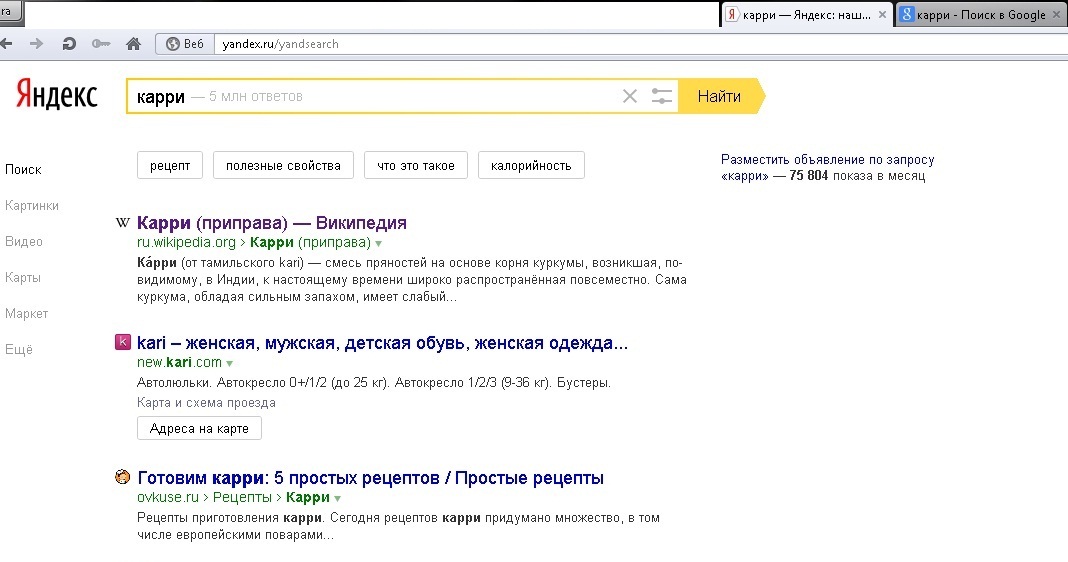The image size is (1068, 562).
Task: Expand the ovkuse.ru result dropdown arrow
Action: pyautogui.click(x=338, y=498)
